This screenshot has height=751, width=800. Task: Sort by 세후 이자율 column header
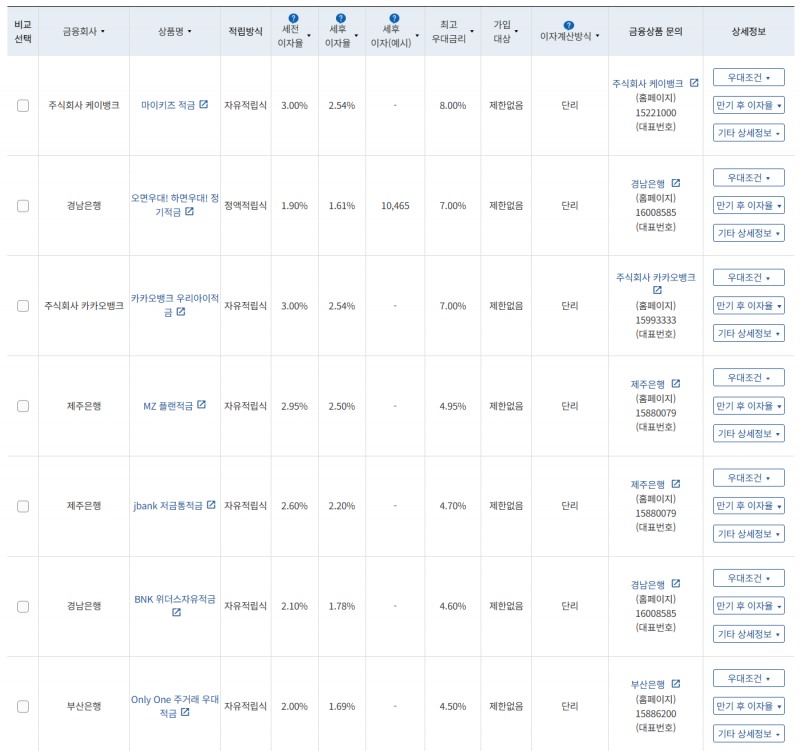[341, 36]
